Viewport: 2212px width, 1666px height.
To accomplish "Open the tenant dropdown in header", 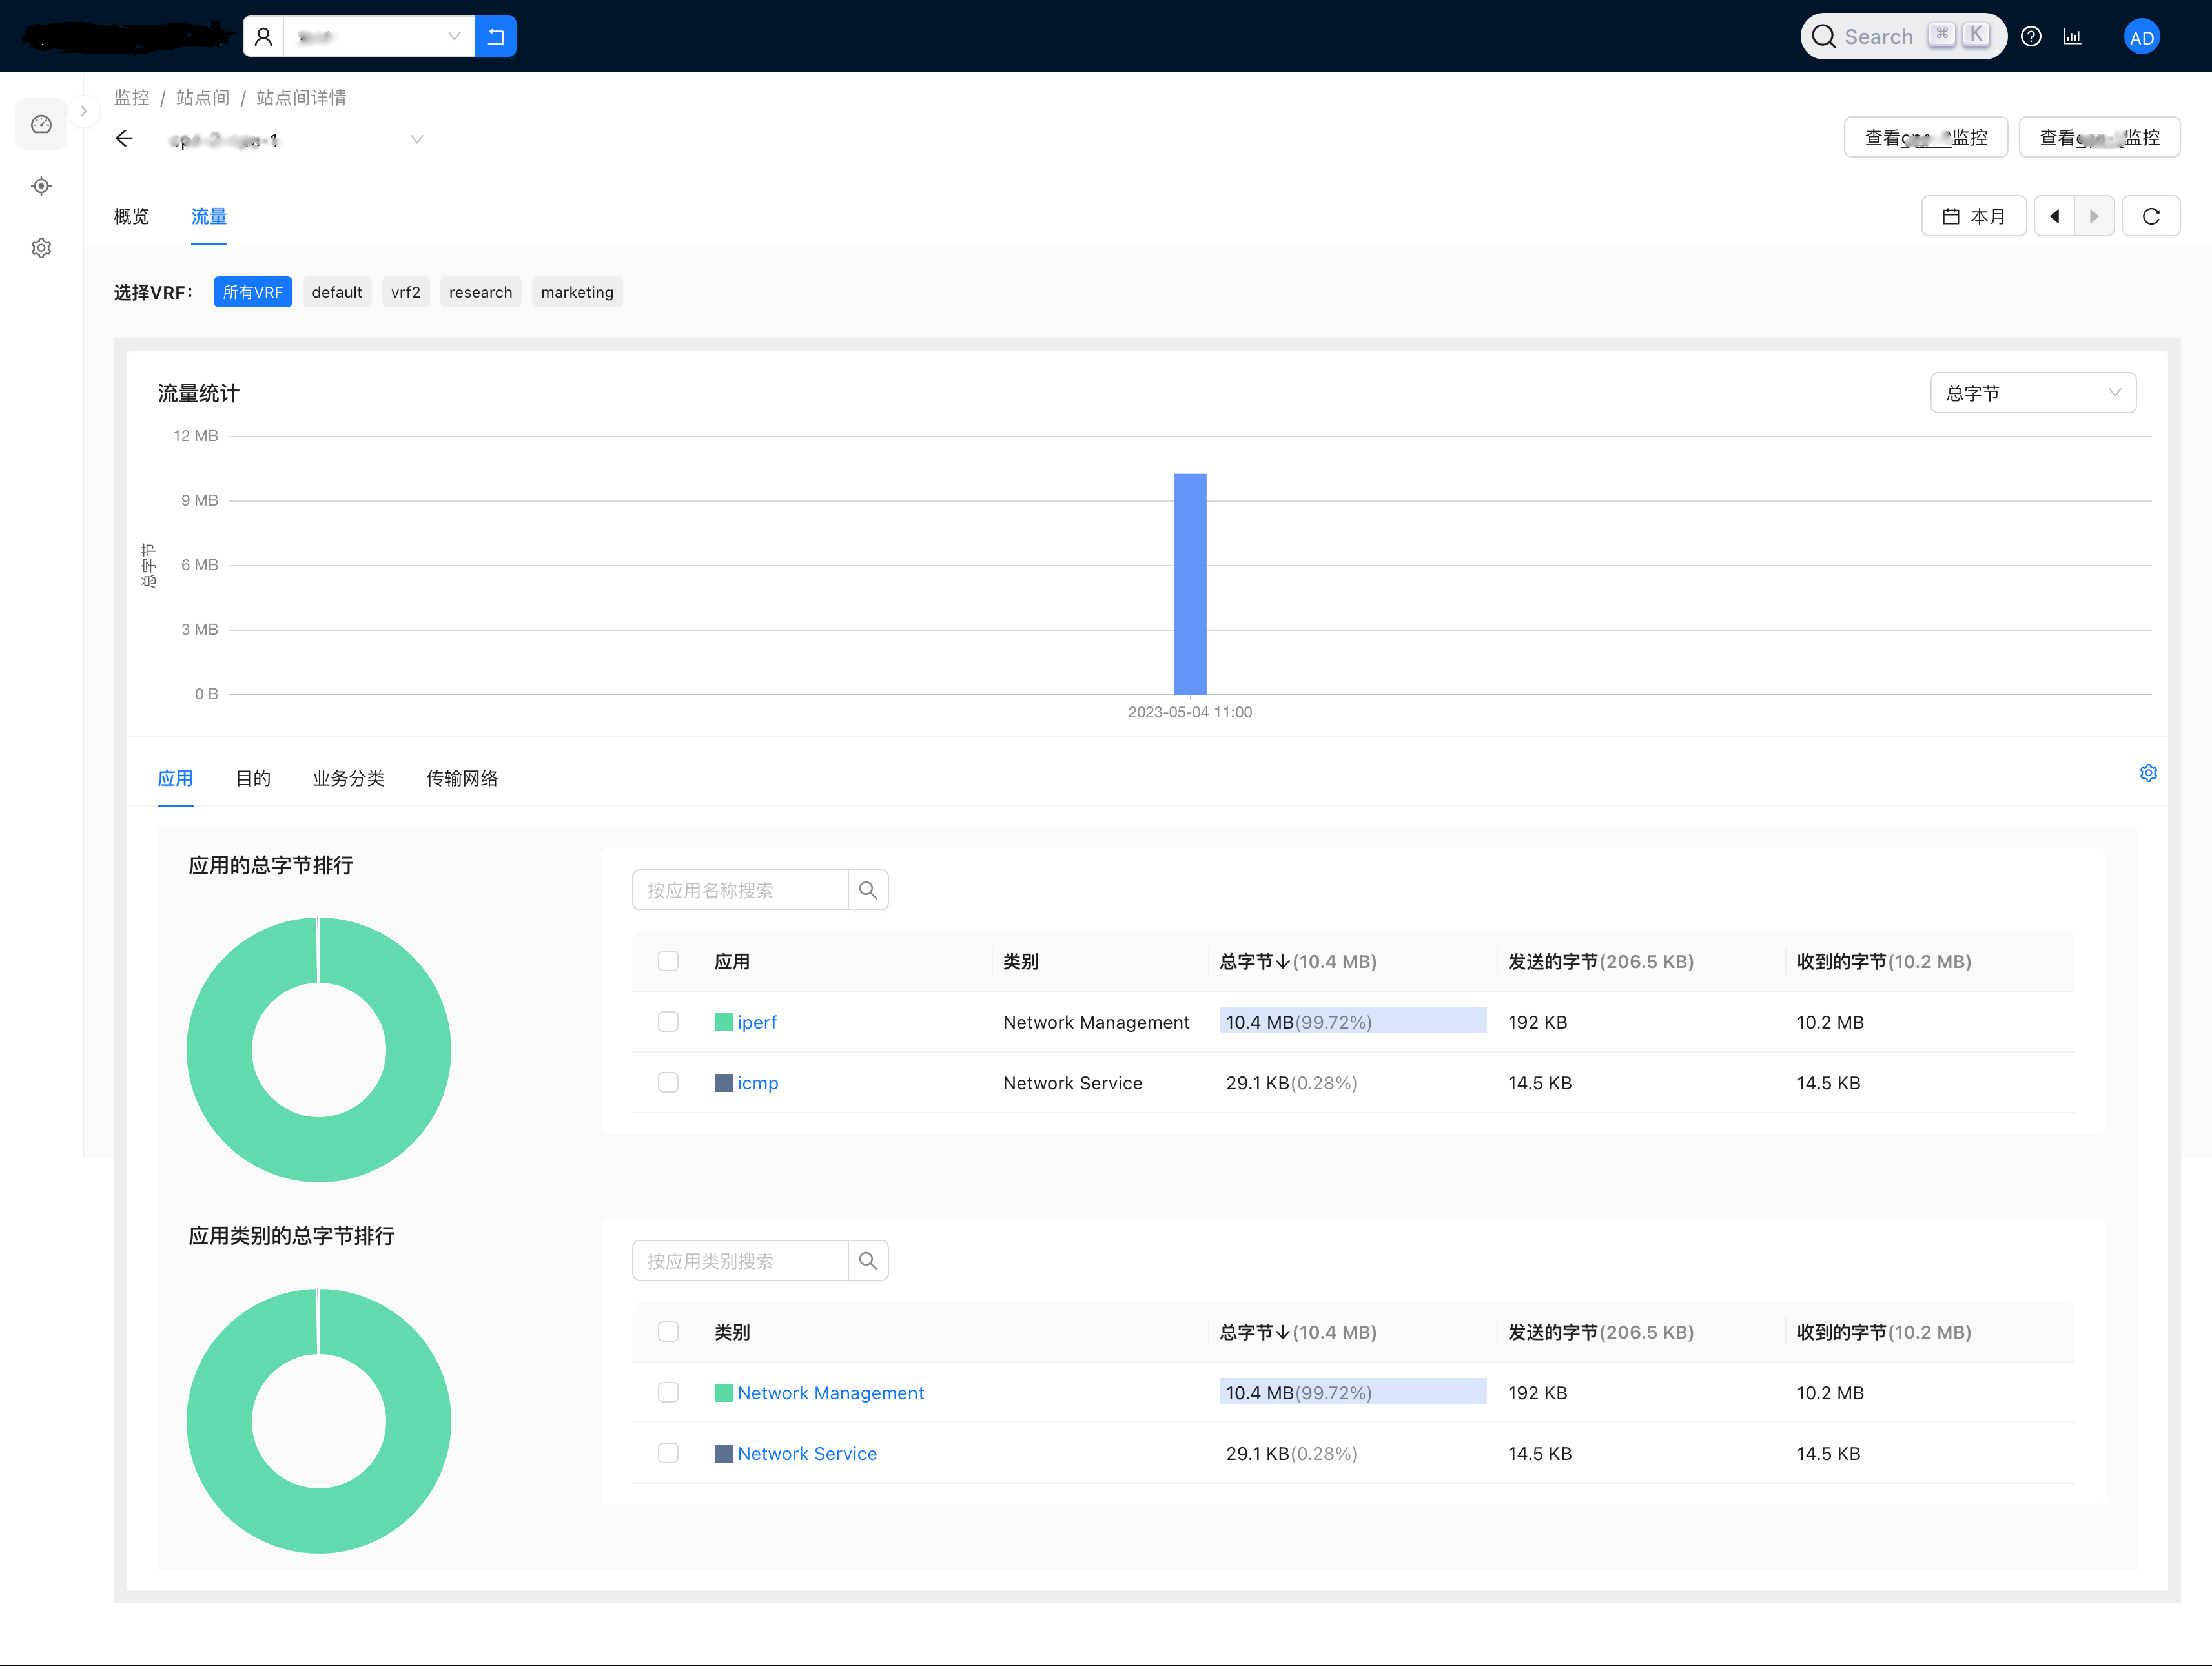I will coord(380,37).
